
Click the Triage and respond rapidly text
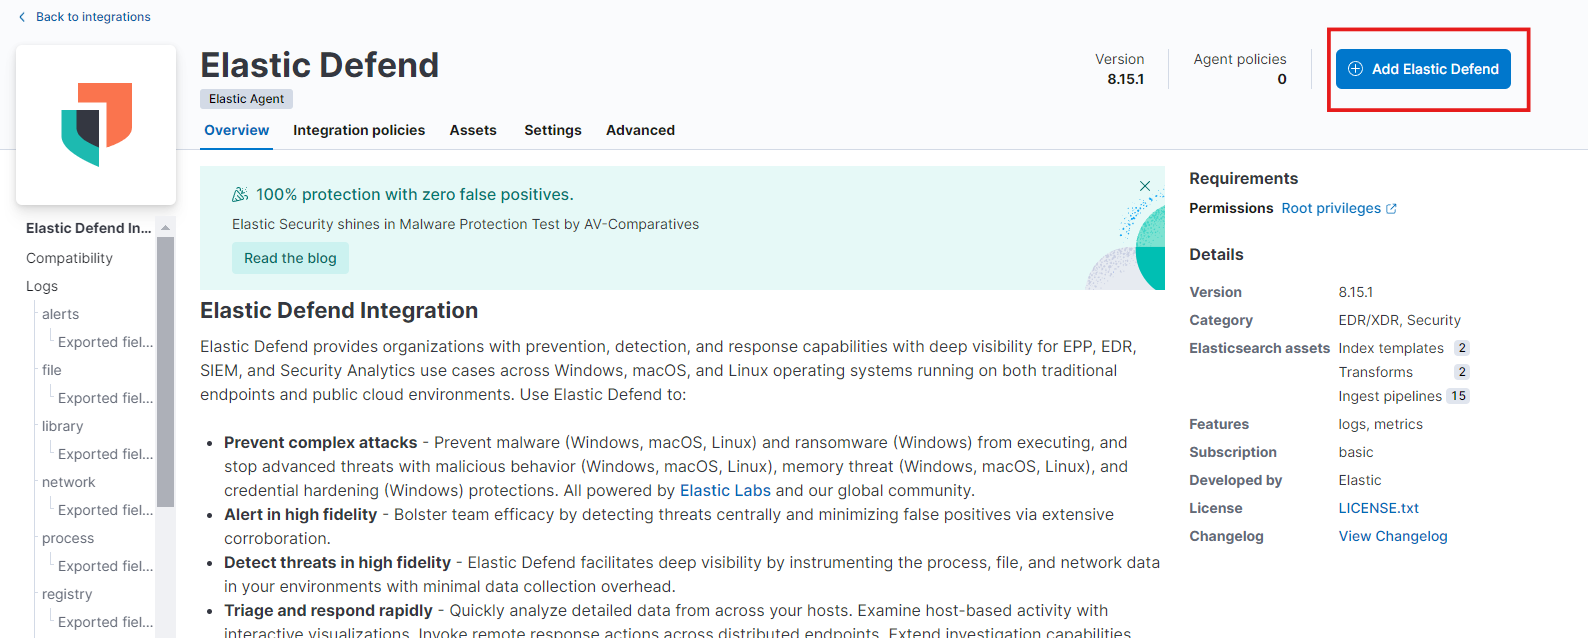click(x=328, y=610)
